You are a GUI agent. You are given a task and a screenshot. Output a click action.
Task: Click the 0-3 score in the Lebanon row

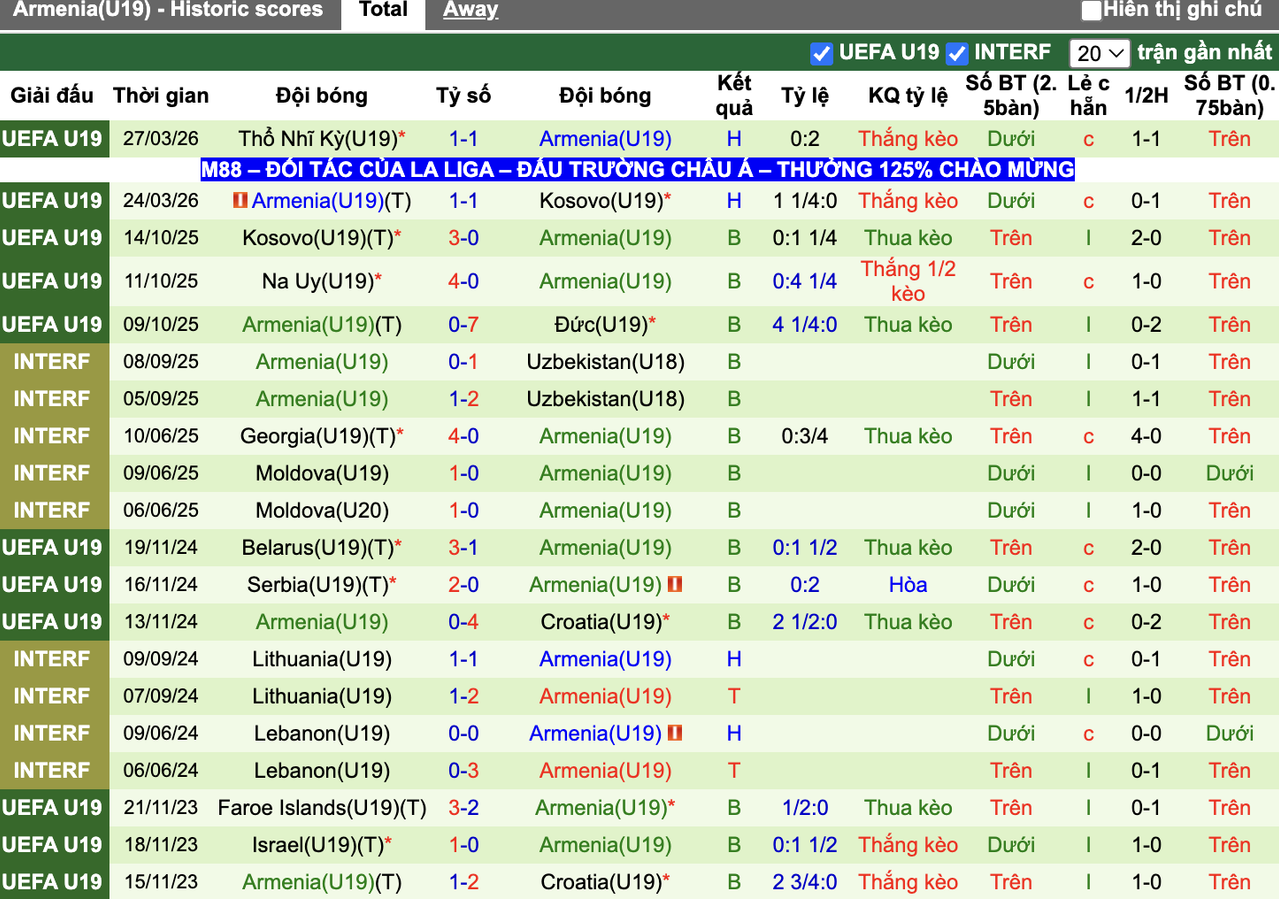pyautogui.click(x=463, y=771)
